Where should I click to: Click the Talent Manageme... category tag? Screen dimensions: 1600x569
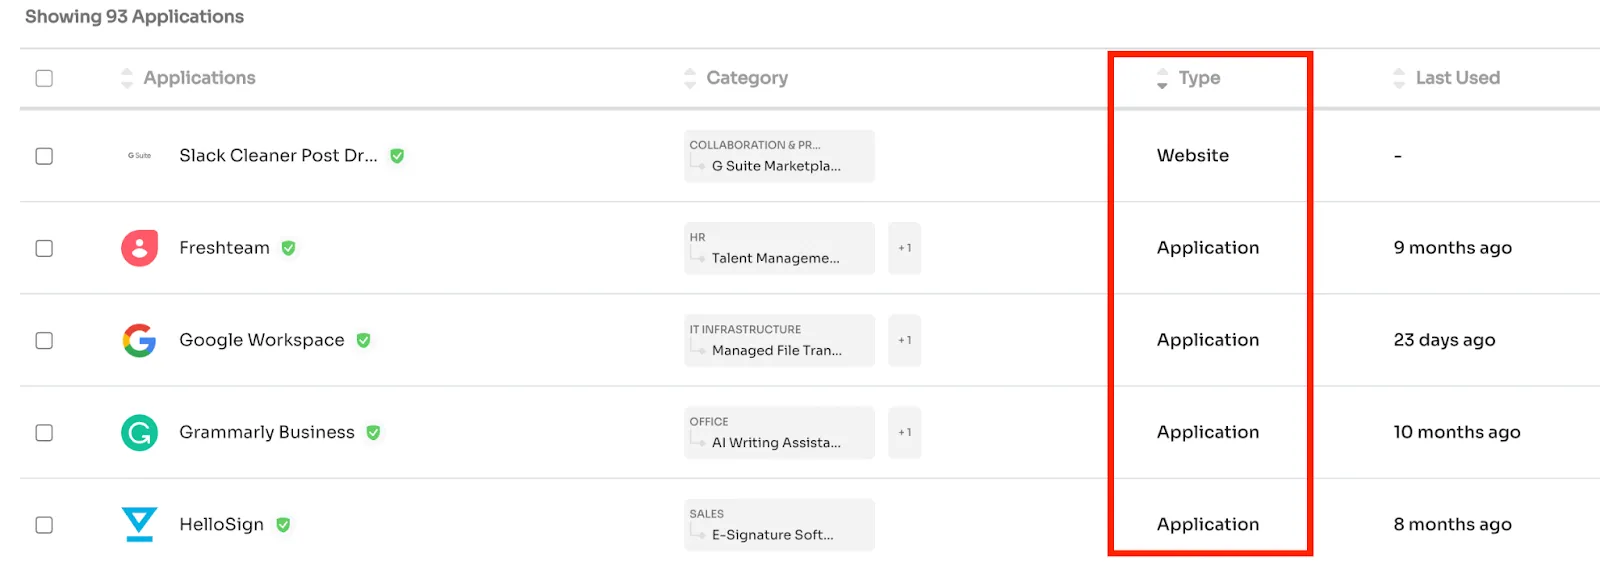tap(779, 248)
